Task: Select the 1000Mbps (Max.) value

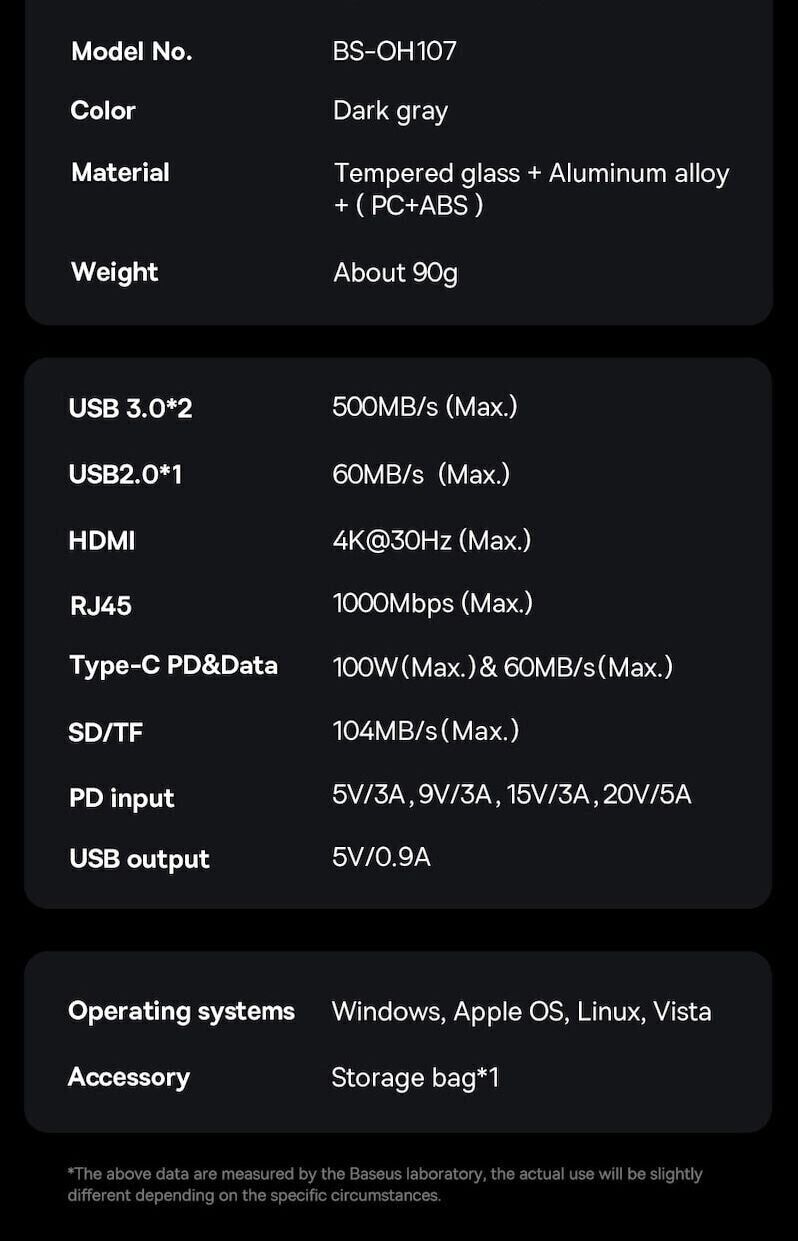Action: click(x=432, y=603)
